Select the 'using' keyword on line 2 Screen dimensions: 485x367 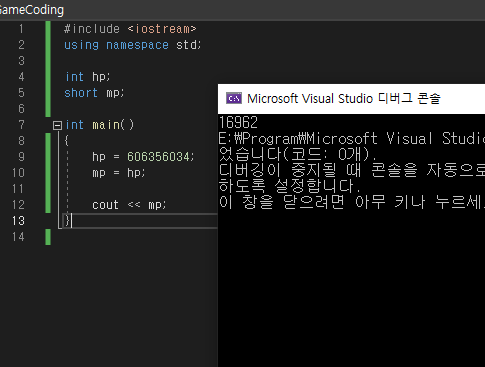point(81,45)
